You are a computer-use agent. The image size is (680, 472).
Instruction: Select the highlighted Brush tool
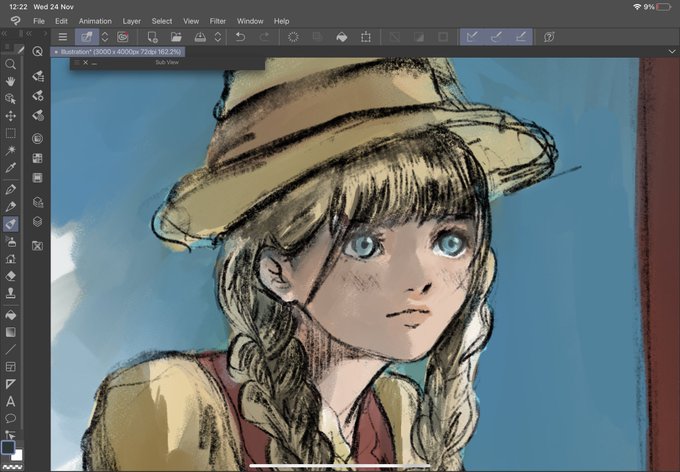point(10,224)
